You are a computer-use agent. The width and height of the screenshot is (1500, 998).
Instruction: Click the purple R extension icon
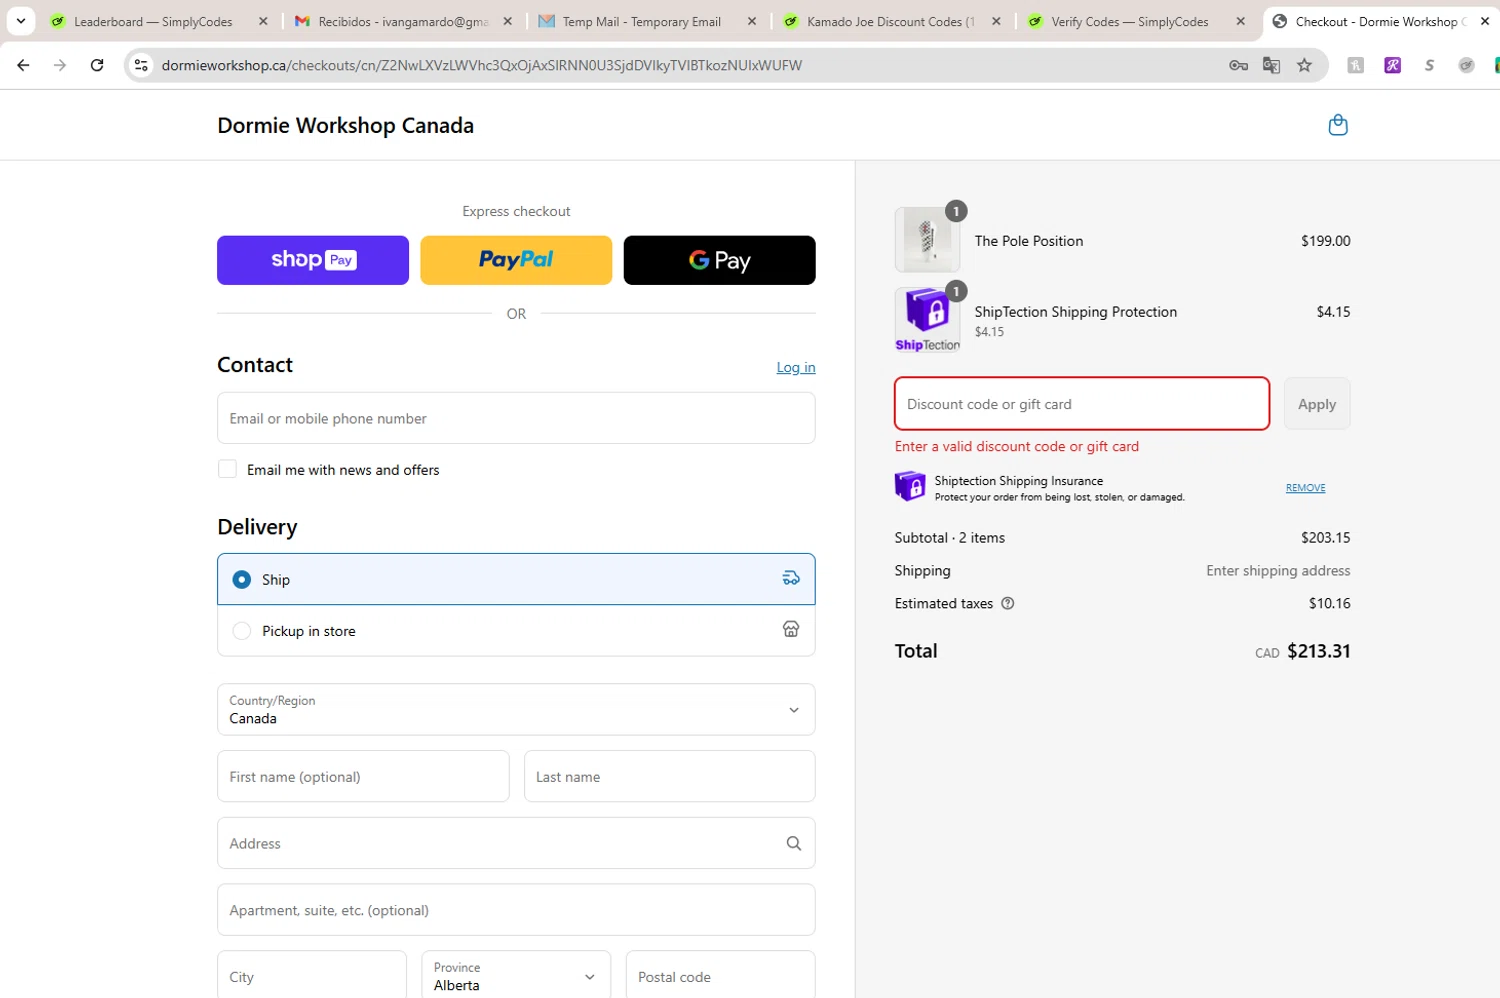coord(1392,65)
